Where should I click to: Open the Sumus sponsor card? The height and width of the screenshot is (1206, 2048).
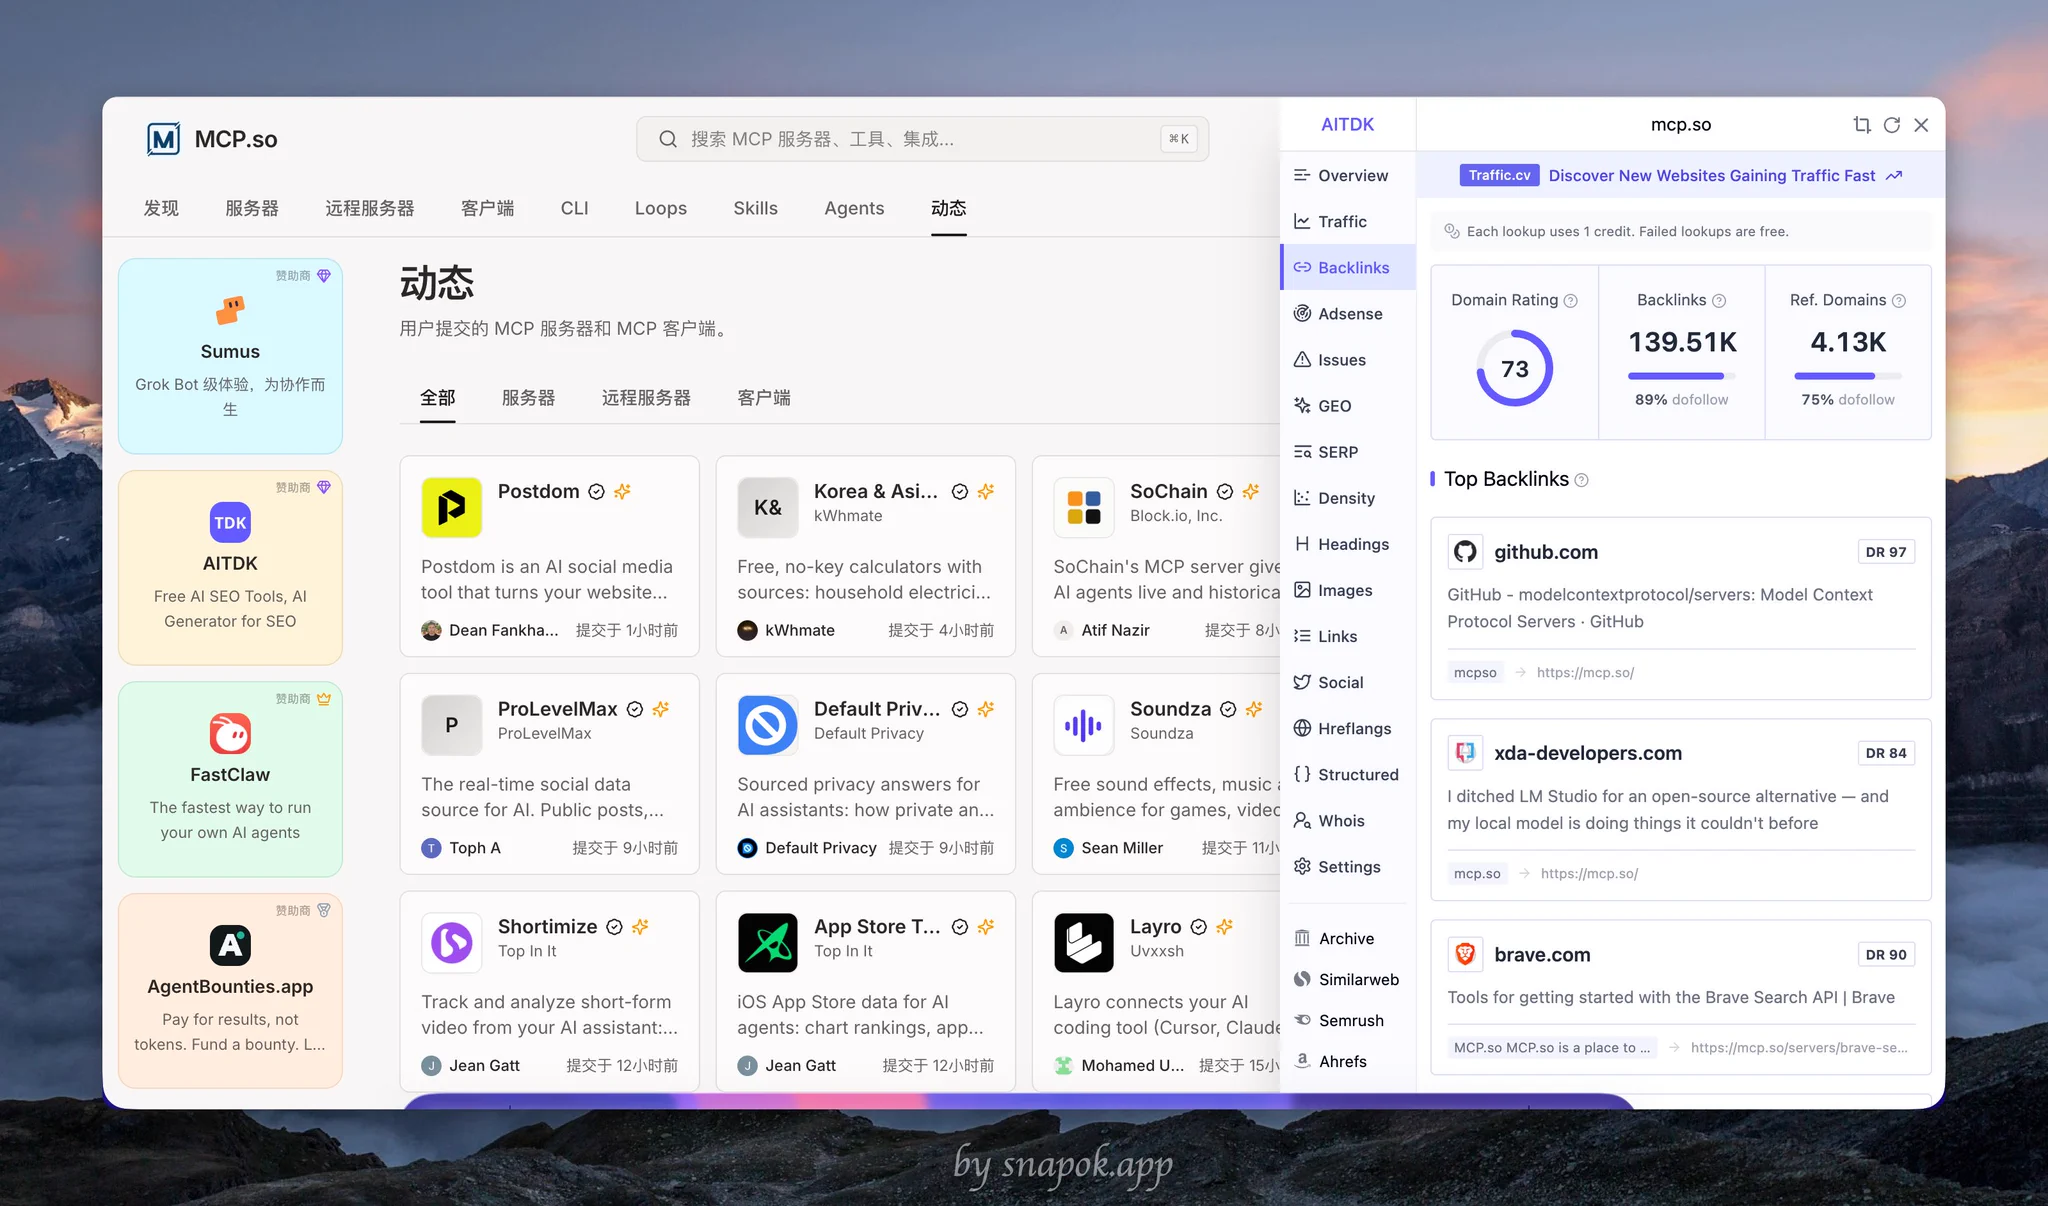[230, 356]
